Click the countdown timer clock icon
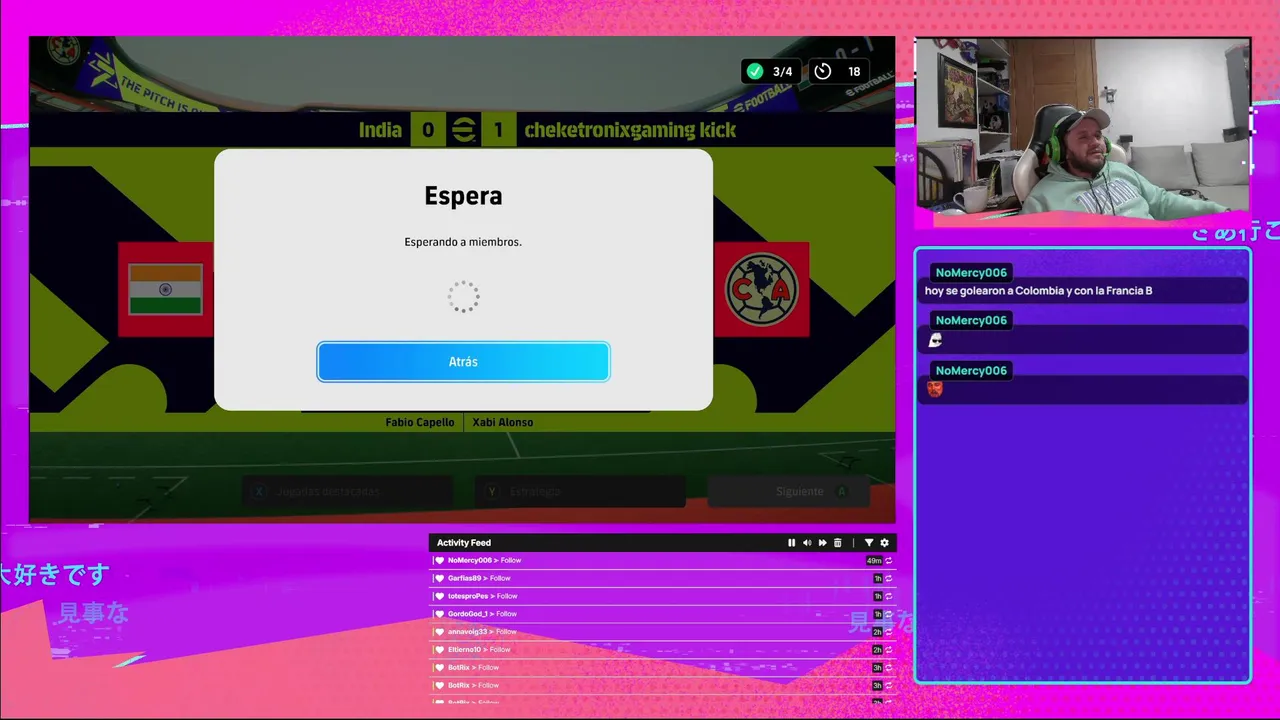Image resolution: width=1280 pixels, height=720 pixels. point(822,71)
